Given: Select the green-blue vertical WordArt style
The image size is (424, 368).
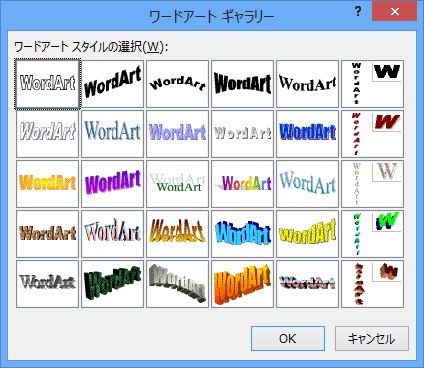Looking at the screenshot, I should [372, 234].
